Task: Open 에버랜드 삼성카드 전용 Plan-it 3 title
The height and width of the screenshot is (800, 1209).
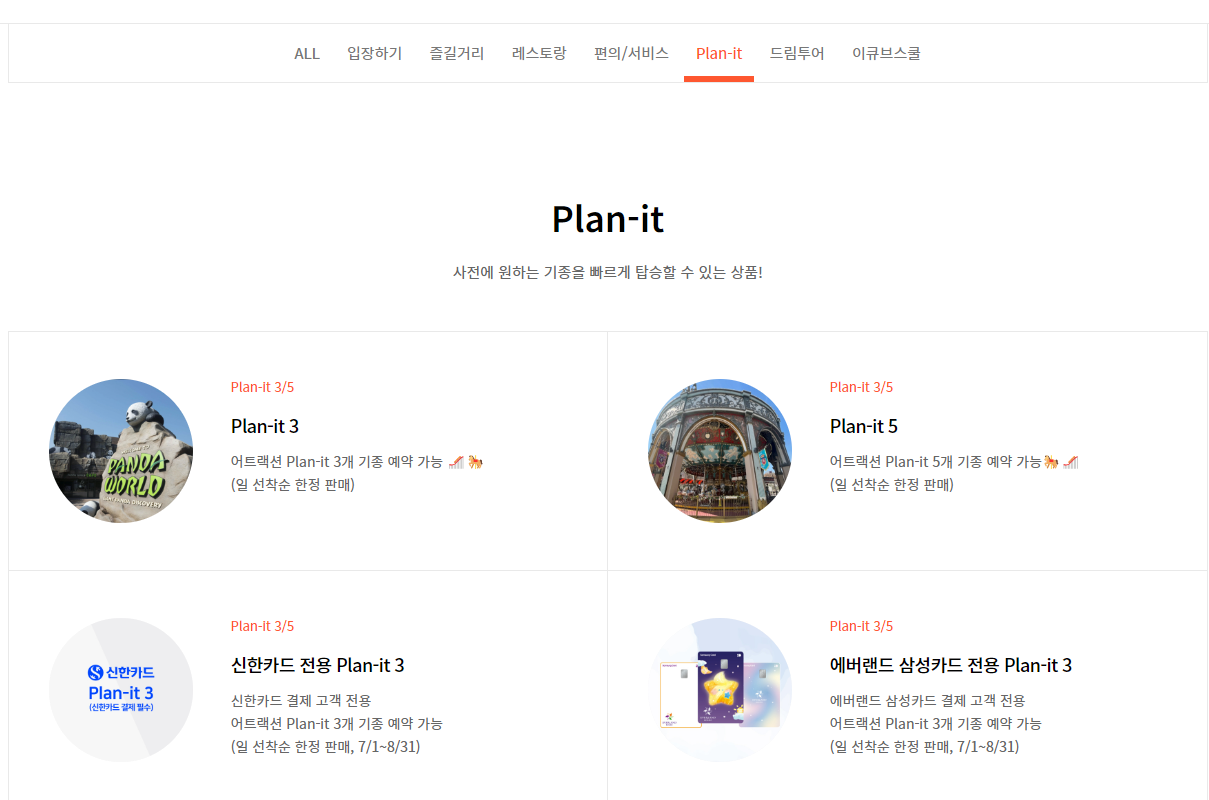Action: click(x=951, y=665)
